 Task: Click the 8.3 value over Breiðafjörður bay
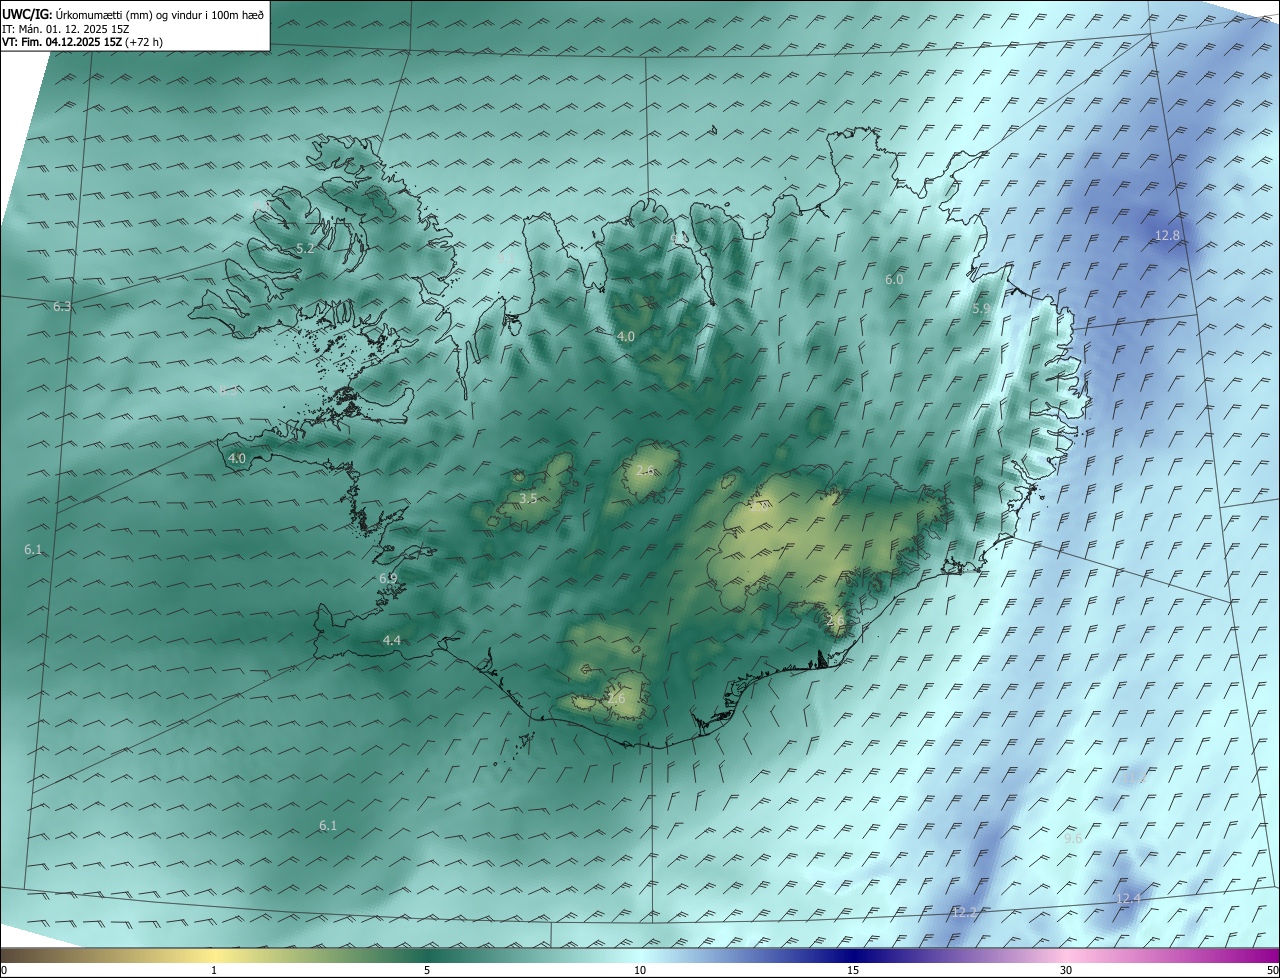(228, 391)
